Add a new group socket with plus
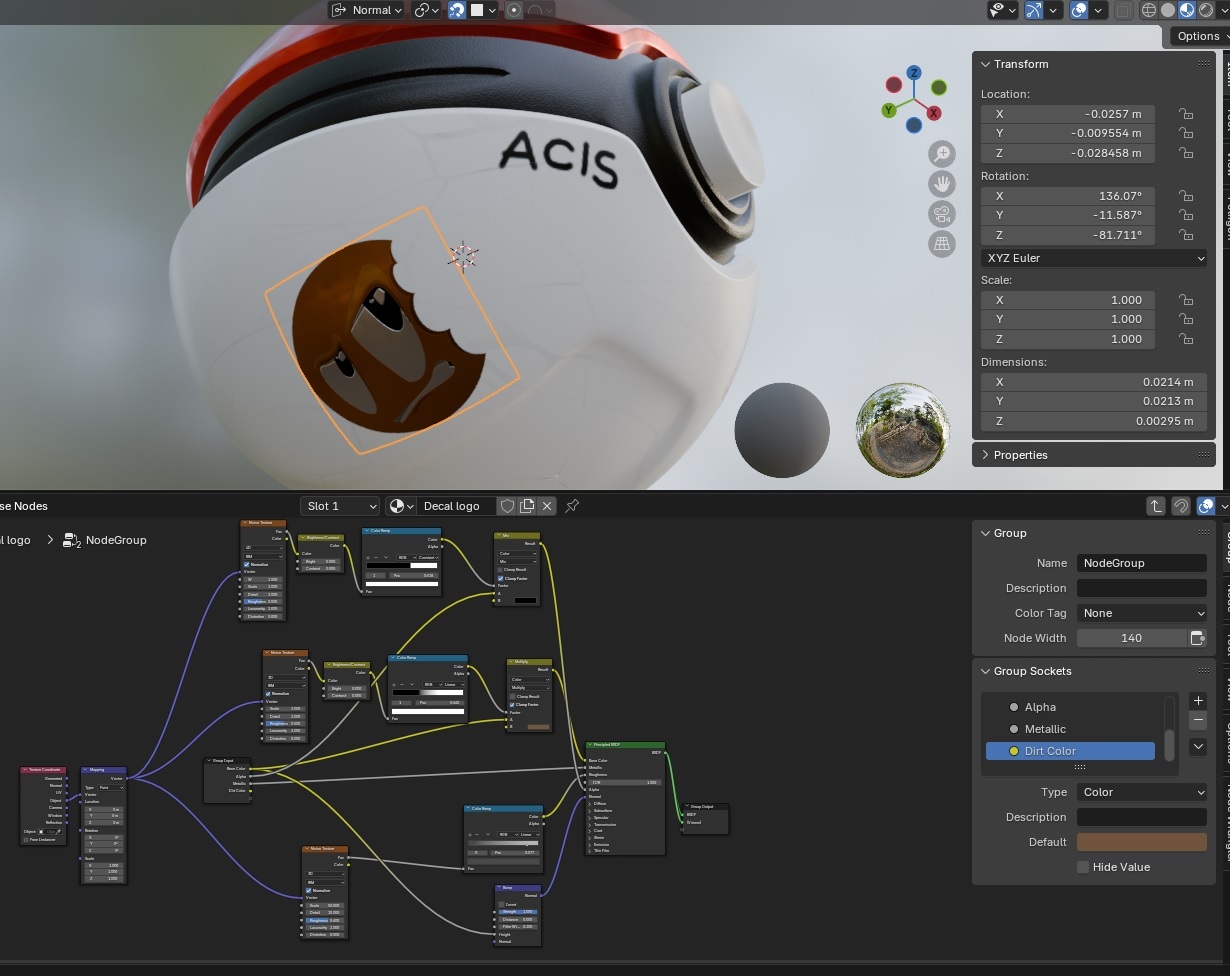The width and height of the screenshot is (1230, 976). pos(1198,701)
